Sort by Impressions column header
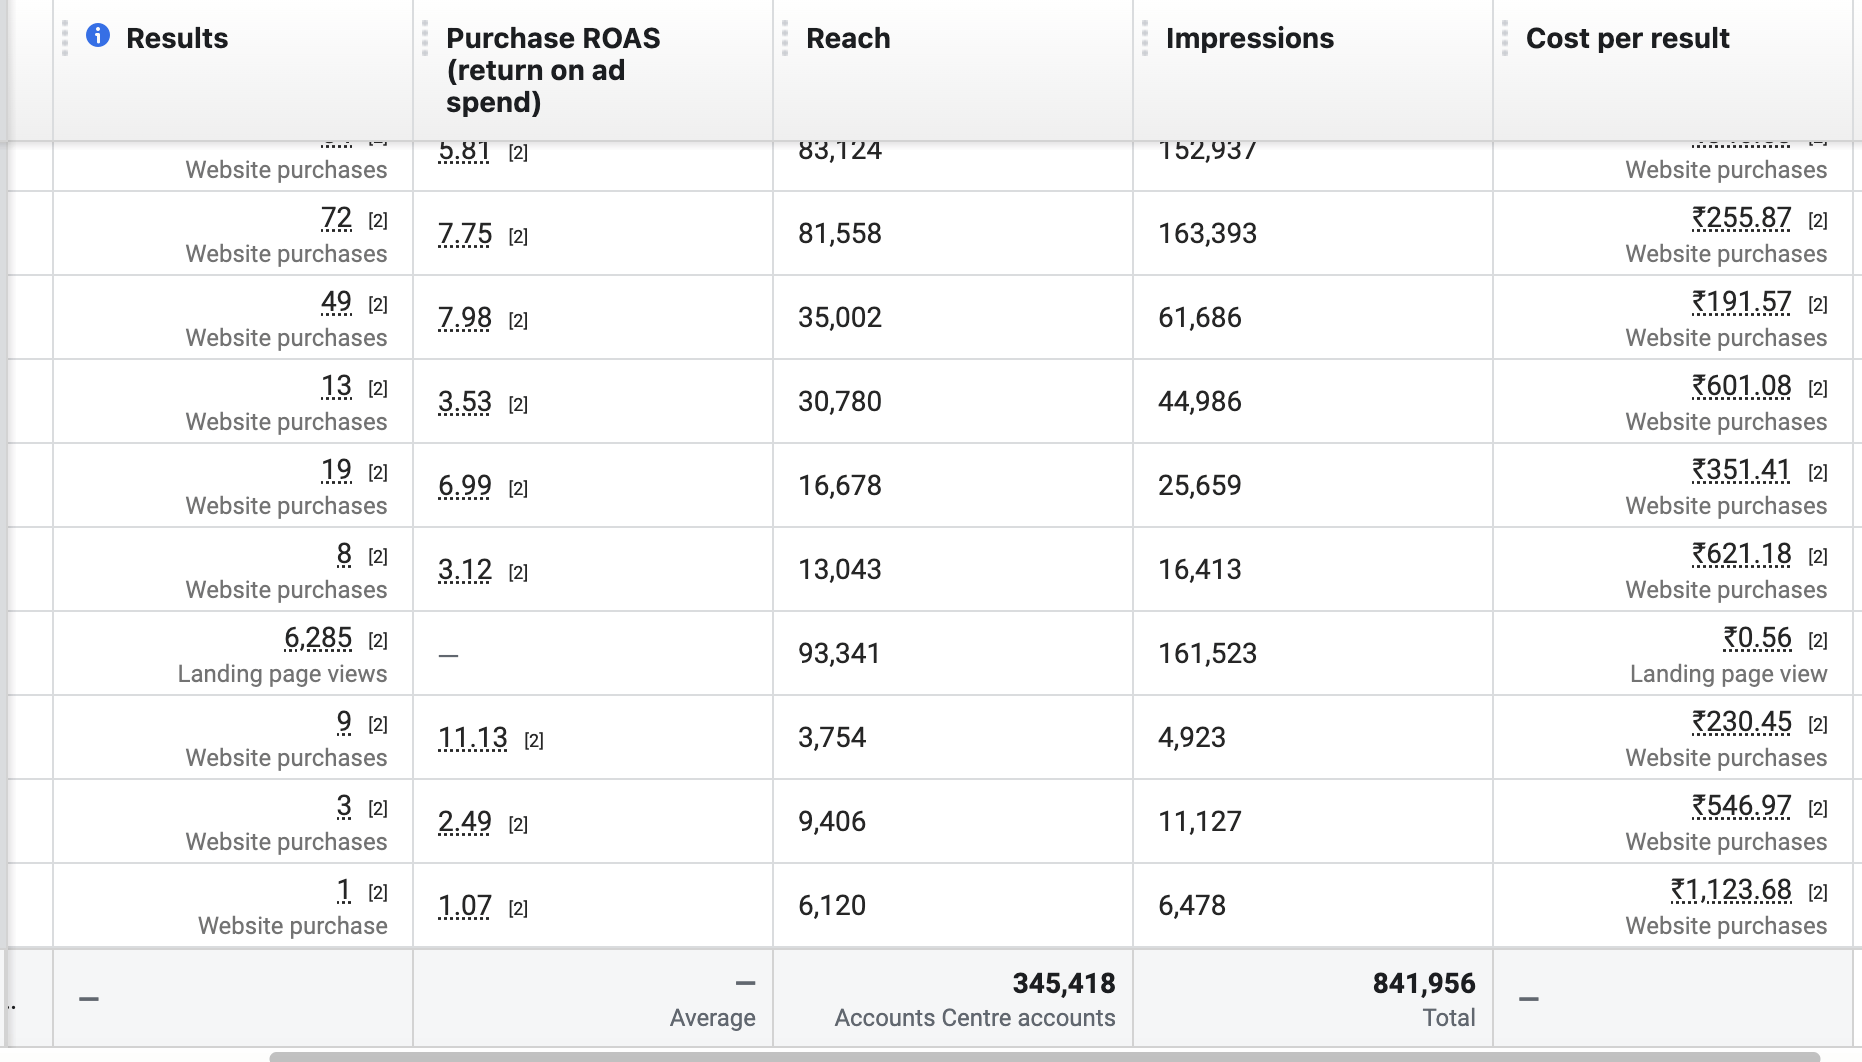This screenshot has height=1062, width=1862. tap(1249, 38)
